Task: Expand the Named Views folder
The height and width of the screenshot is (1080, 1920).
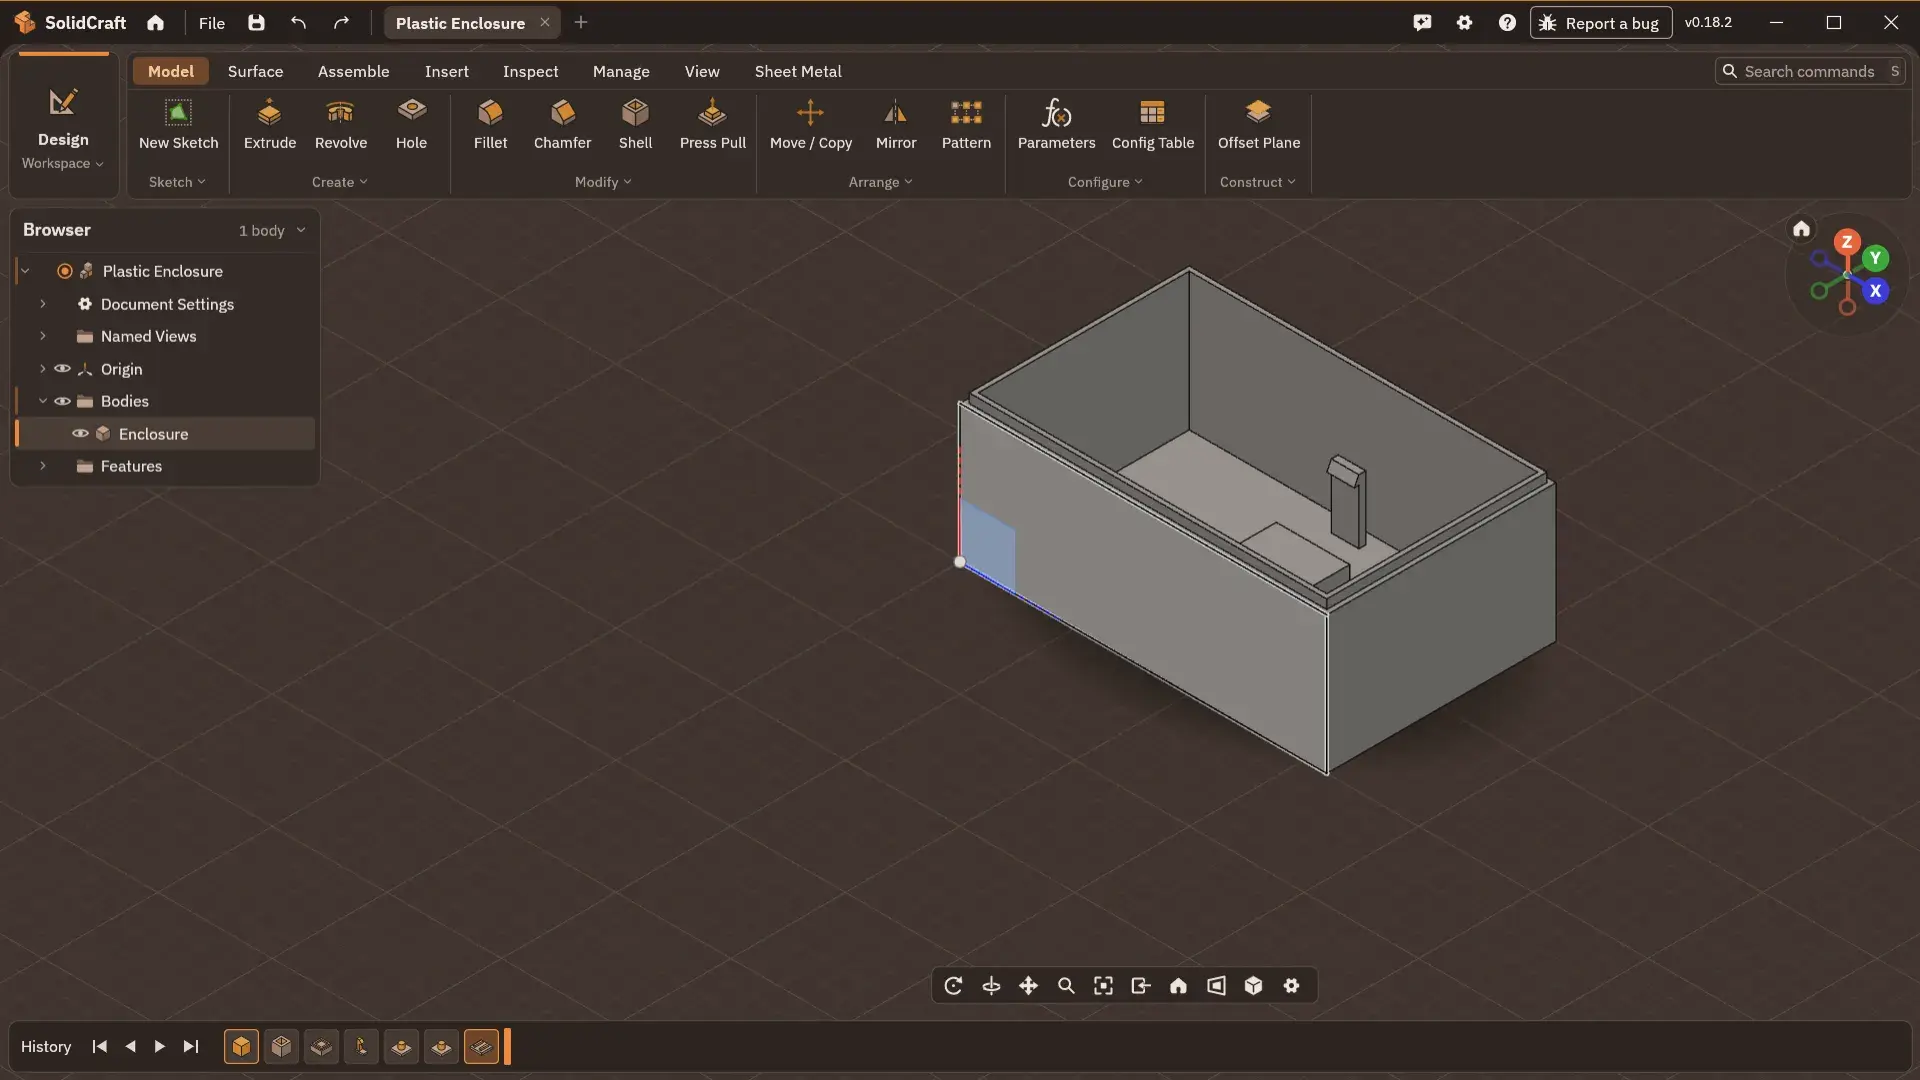Action: coord(43,336)
